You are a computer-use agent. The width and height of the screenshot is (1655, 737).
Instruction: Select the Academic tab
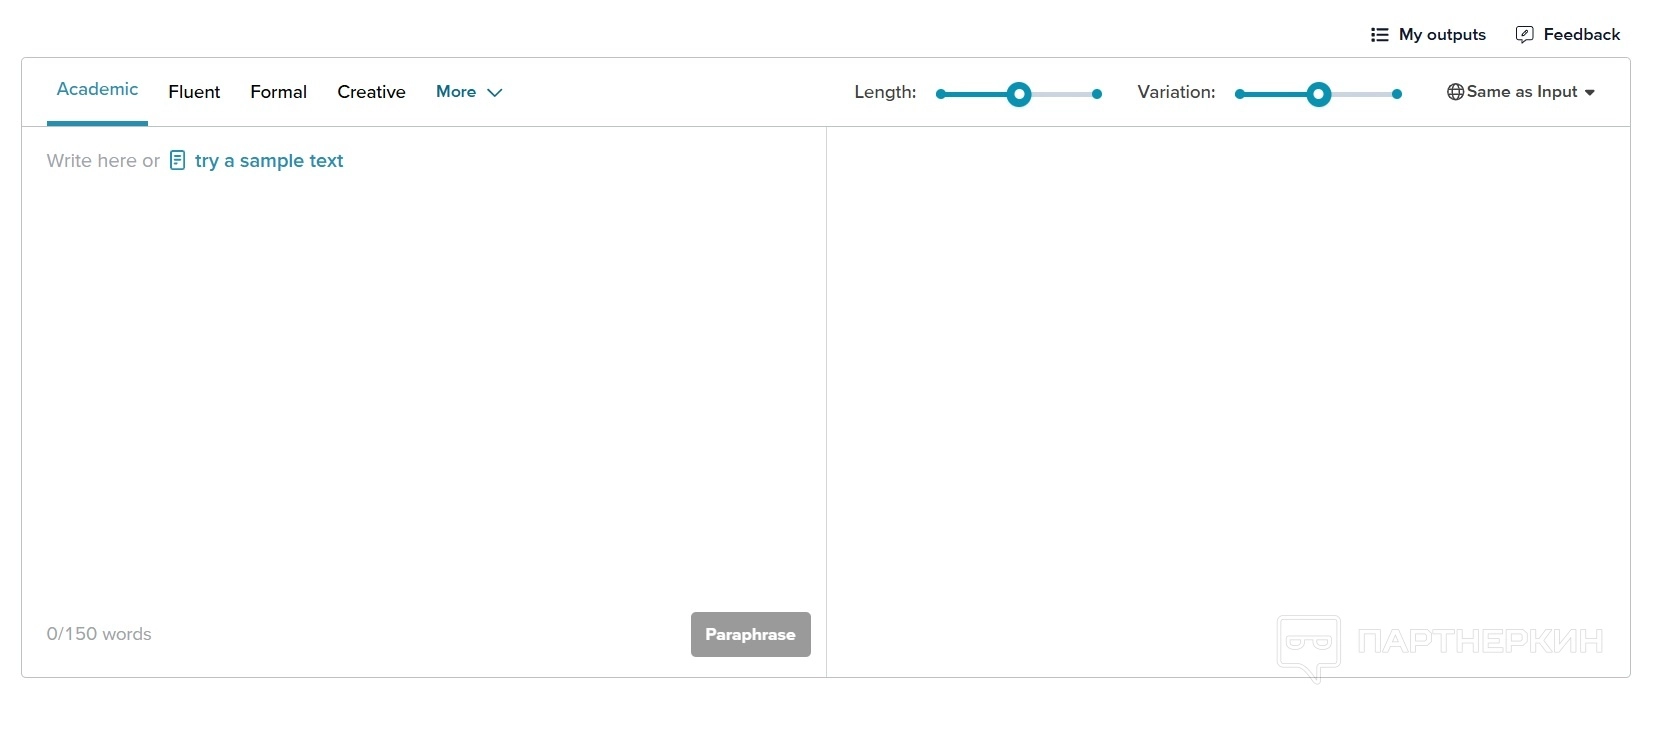click(x=97, y=90)
